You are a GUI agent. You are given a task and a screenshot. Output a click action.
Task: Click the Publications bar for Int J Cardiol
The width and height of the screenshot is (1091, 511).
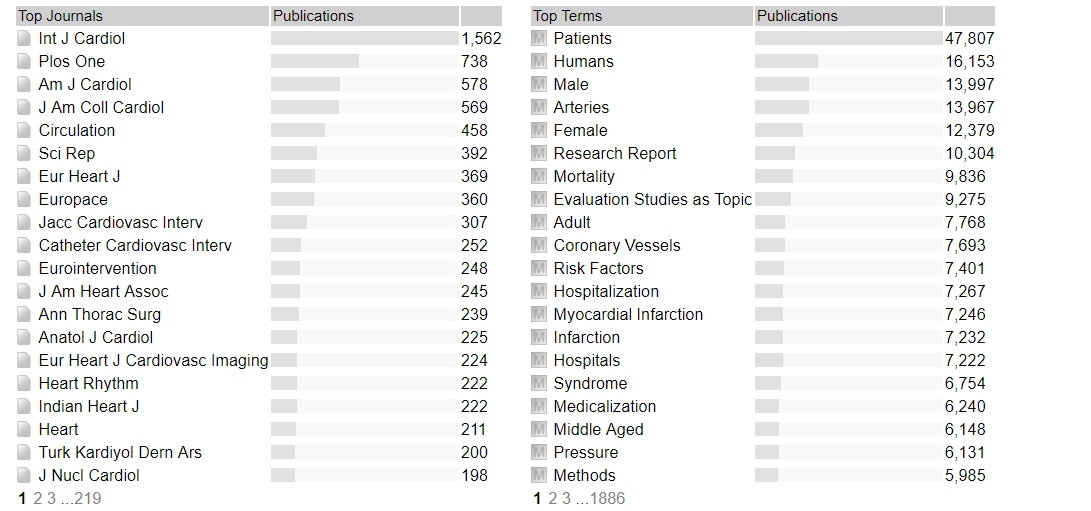[364, 39]
